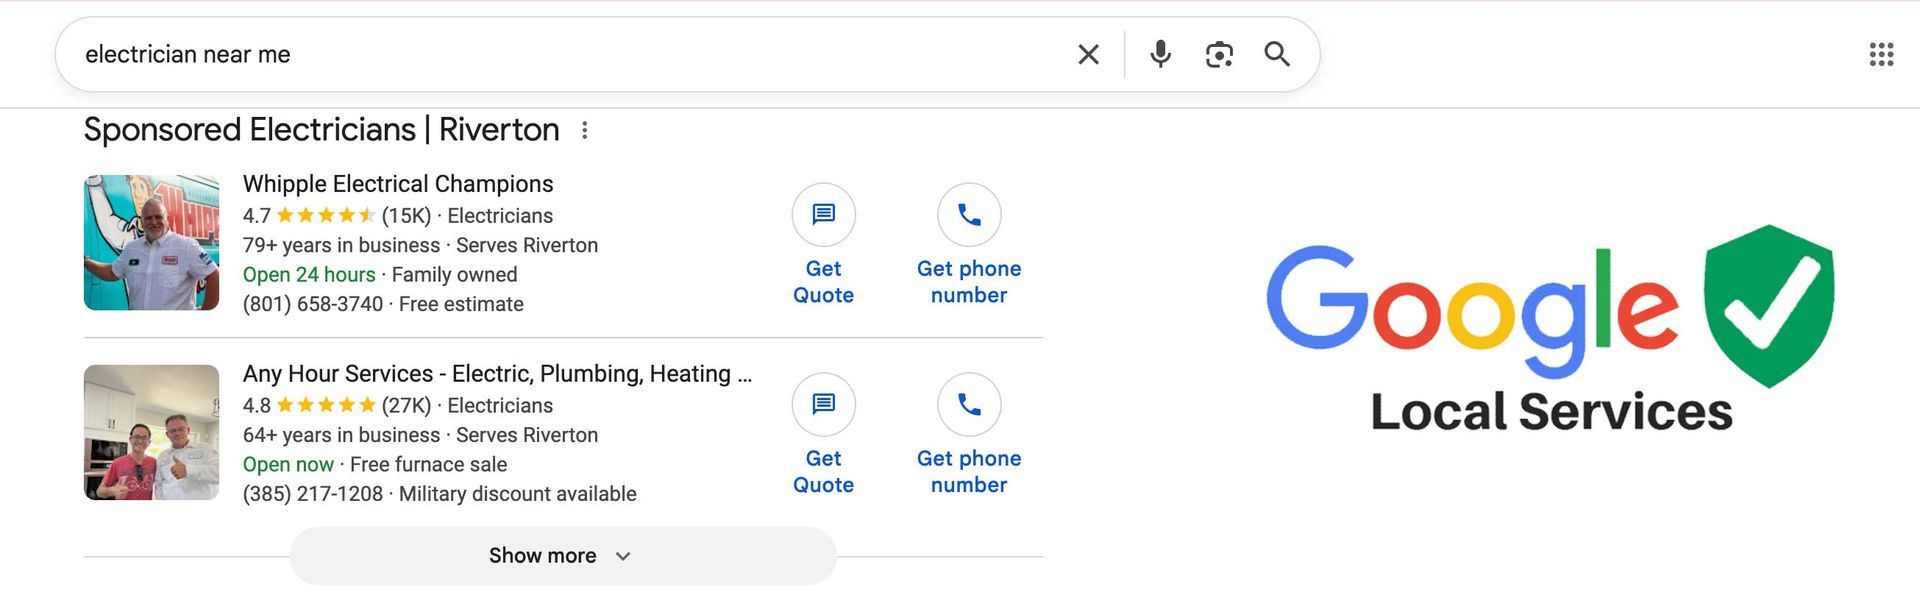Open the three-dot ad options menu

(586, 130)
